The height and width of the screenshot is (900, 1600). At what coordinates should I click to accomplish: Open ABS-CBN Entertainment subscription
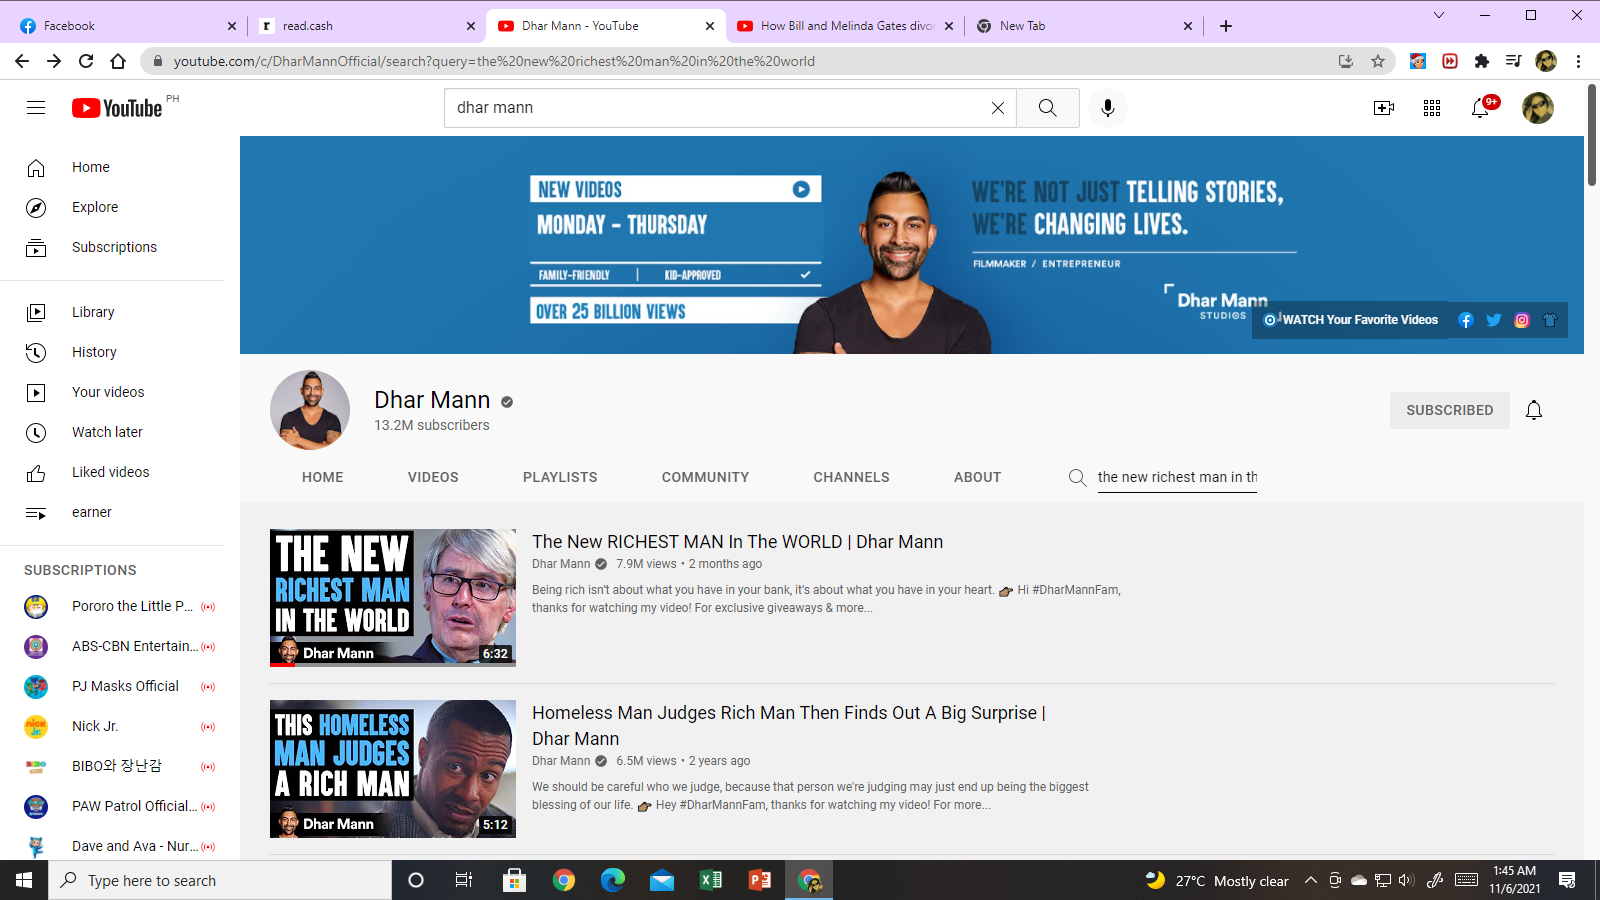pos(120,646)
